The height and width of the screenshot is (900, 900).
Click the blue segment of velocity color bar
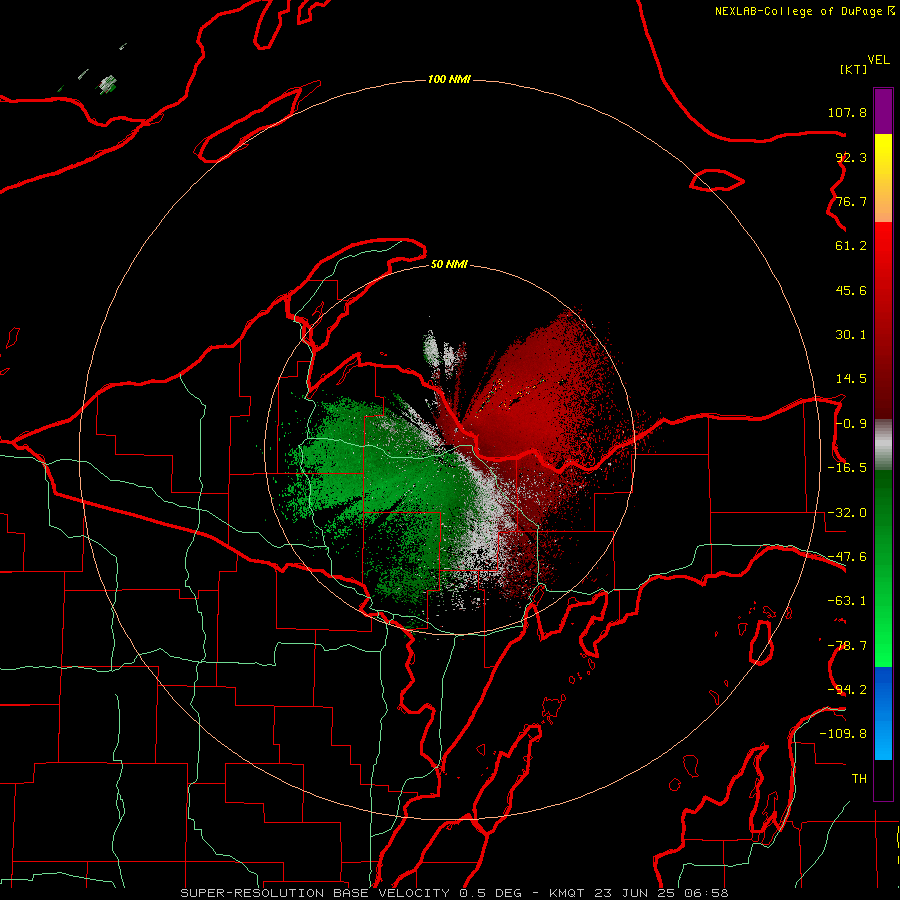tap(883, 713)
